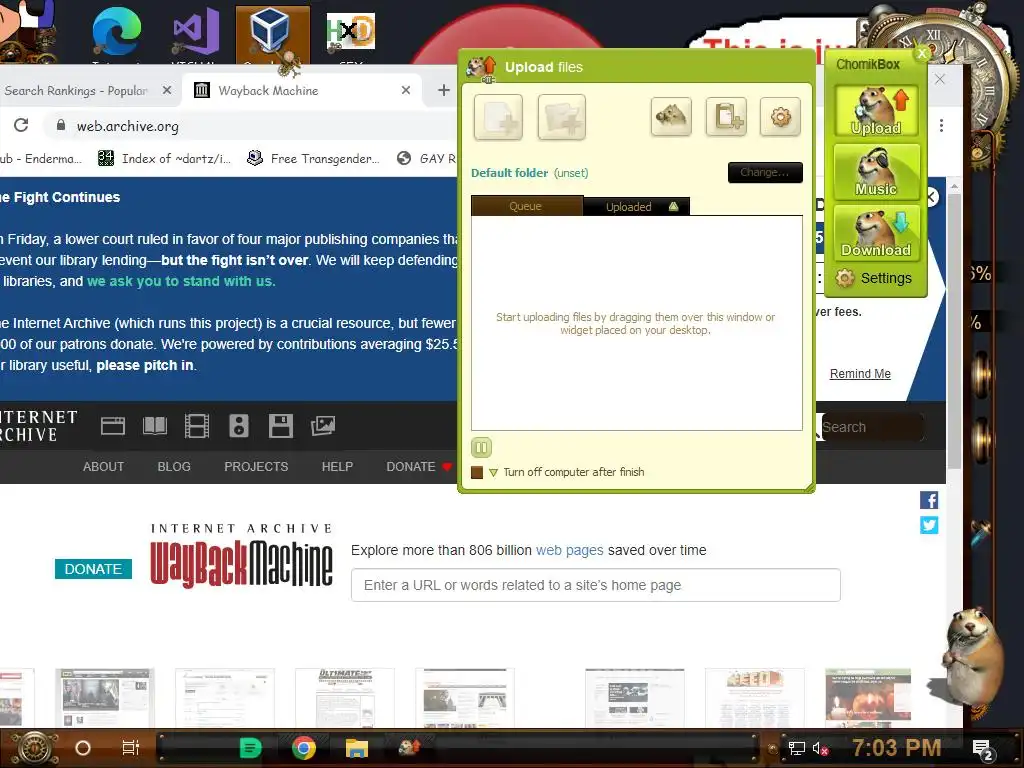
Task: Select the Wayback Machine browser tab
Action: pos(302,90)
